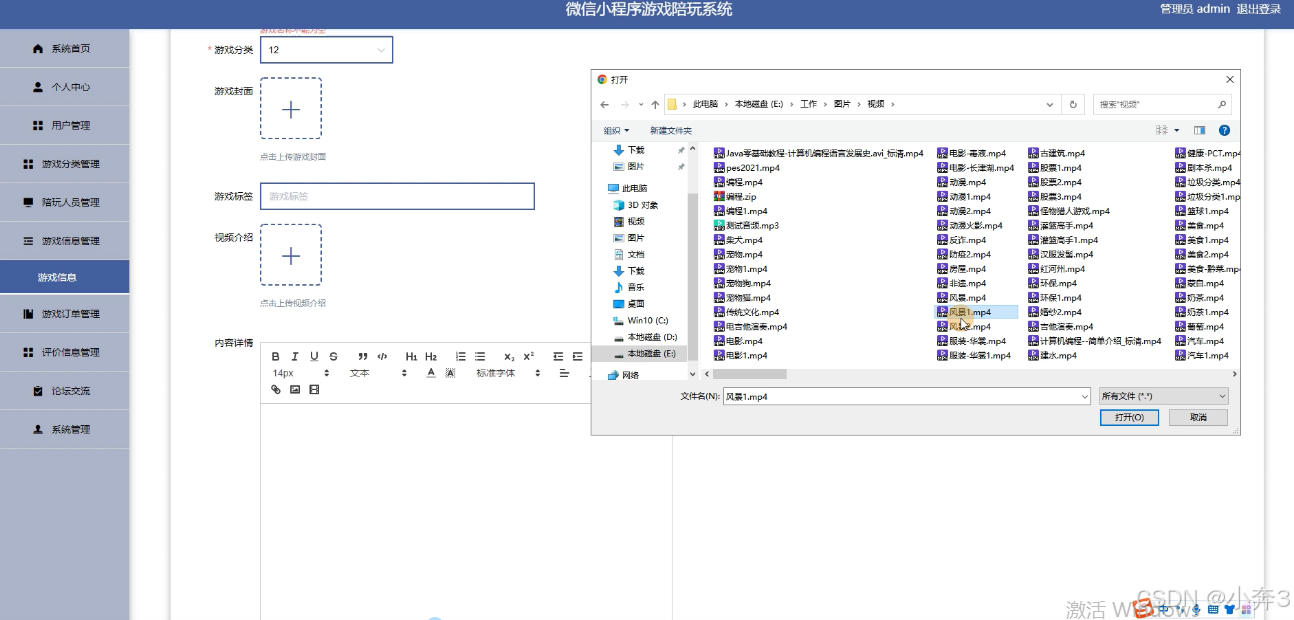Screen dimensions: 1294x620
Task: Create a bullet list in the editor
Action: click(480, 357)
